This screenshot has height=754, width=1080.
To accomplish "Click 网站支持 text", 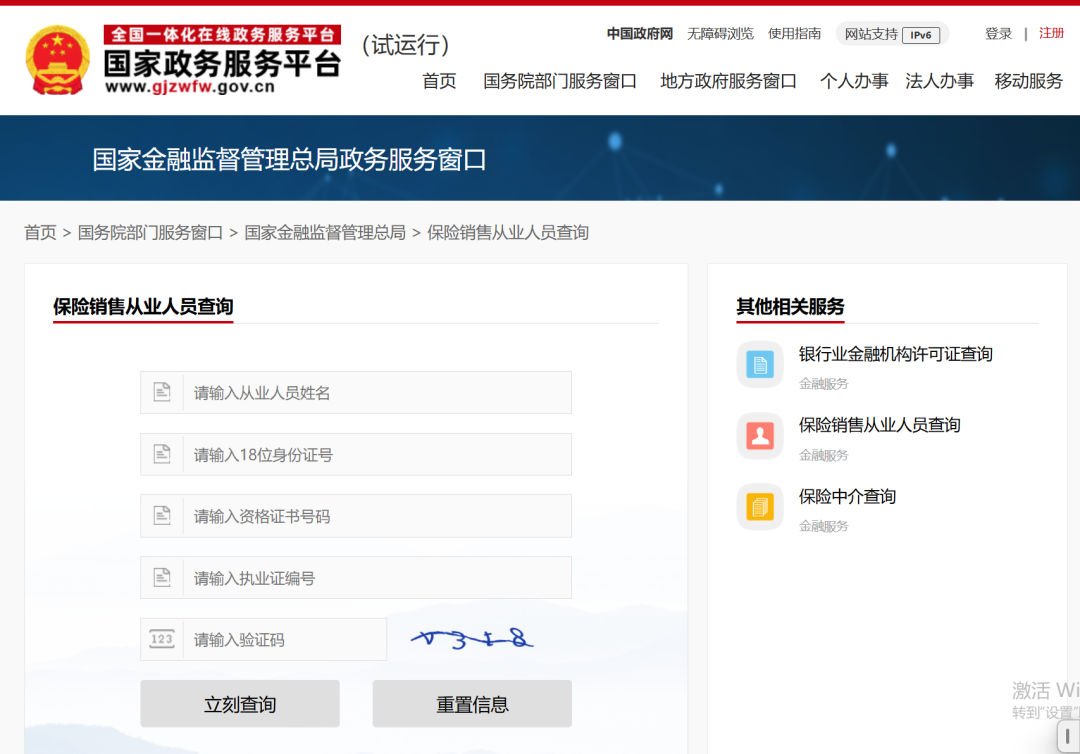I will click(871, 34).
